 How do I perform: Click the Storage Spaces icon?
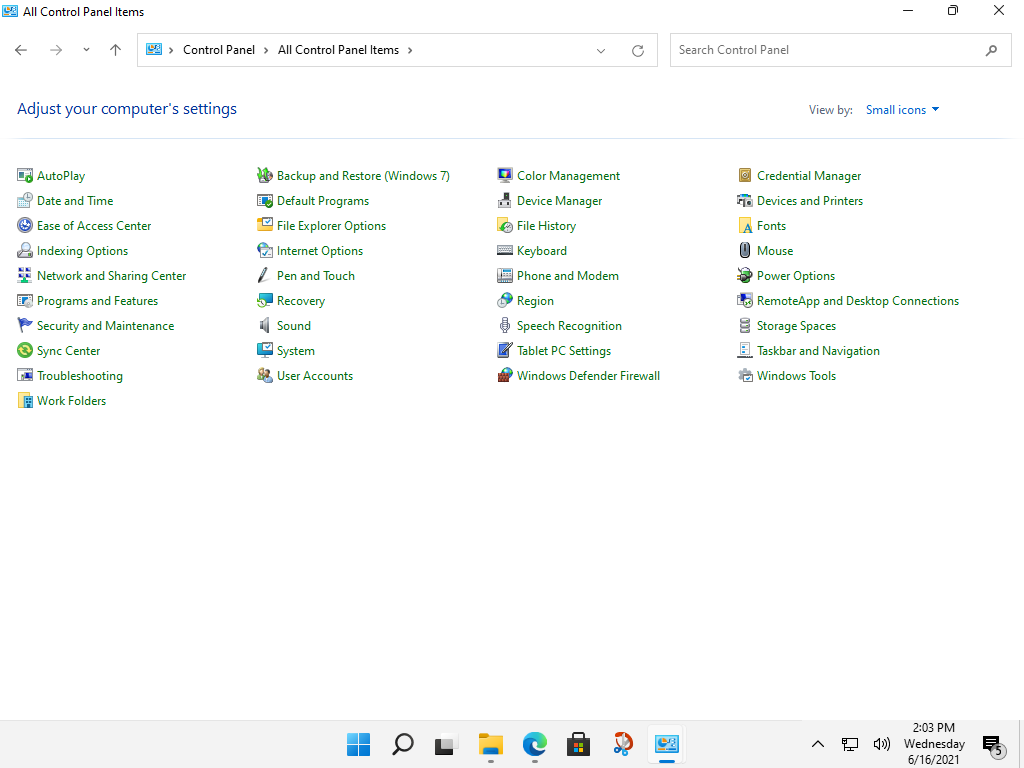(744, 325)
